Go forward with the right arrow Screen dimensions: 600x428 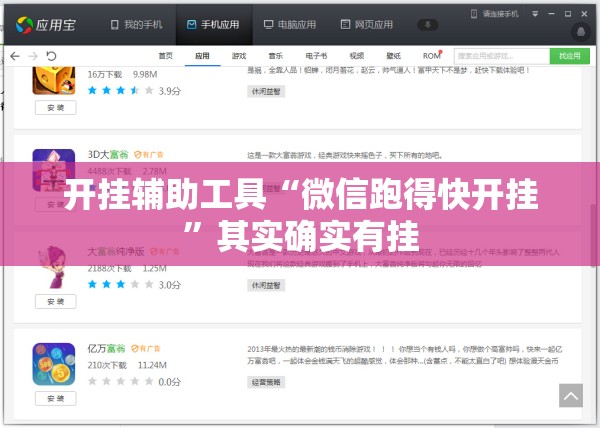[x=33, y=56]
